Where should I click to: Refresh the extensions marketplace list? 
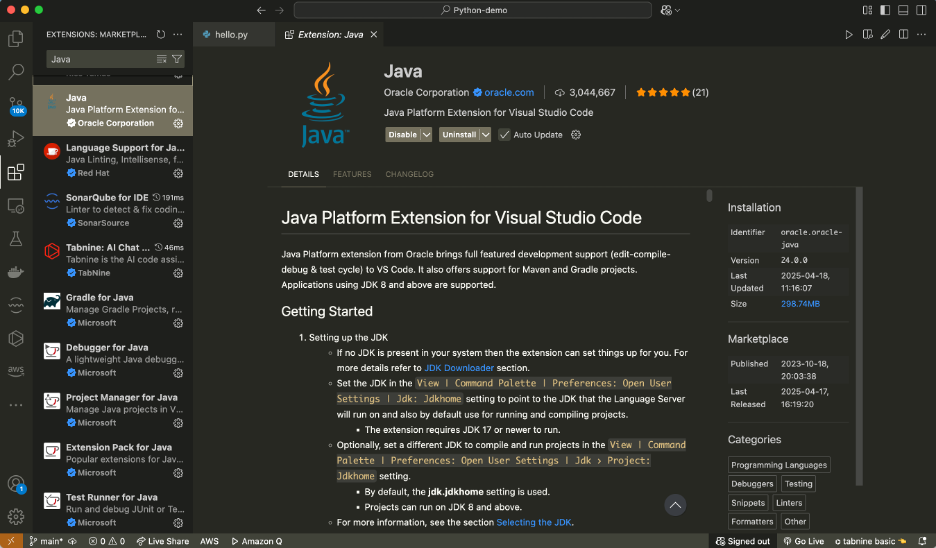click(161, 35)
